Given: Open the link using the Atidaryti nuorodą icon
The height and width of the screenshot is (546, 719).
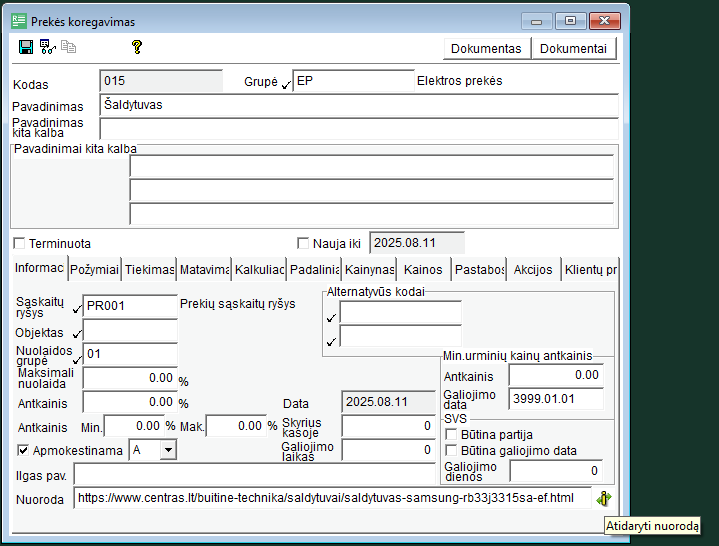Looking at the screenshot, I should coord(604,498).
